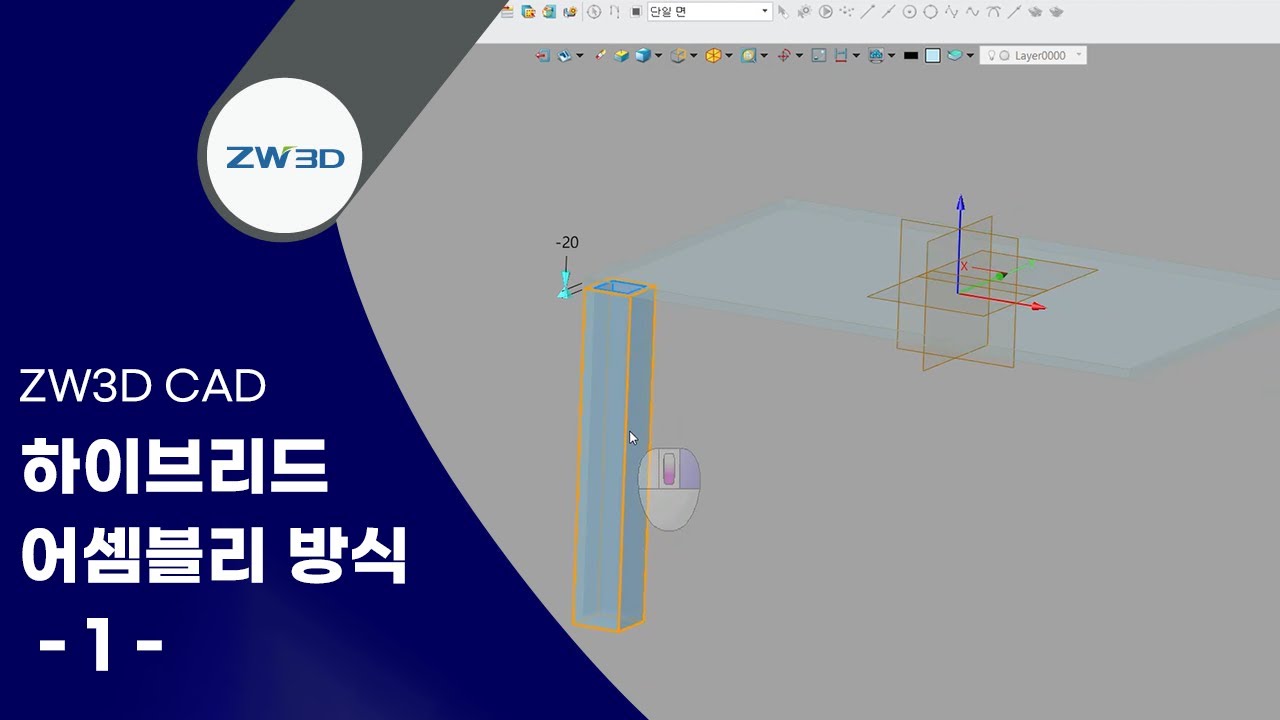
Task: Expand arrow next to red crosshair icon
Action: 799,56
